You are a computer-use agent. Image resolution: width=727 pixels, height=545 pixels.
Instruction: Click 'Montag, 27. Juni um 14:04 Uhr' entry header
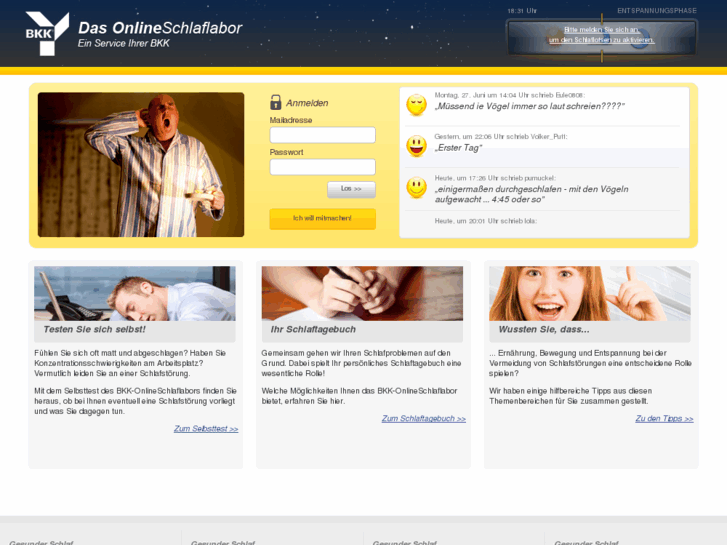pyautogui.click(x=510, y=95)
